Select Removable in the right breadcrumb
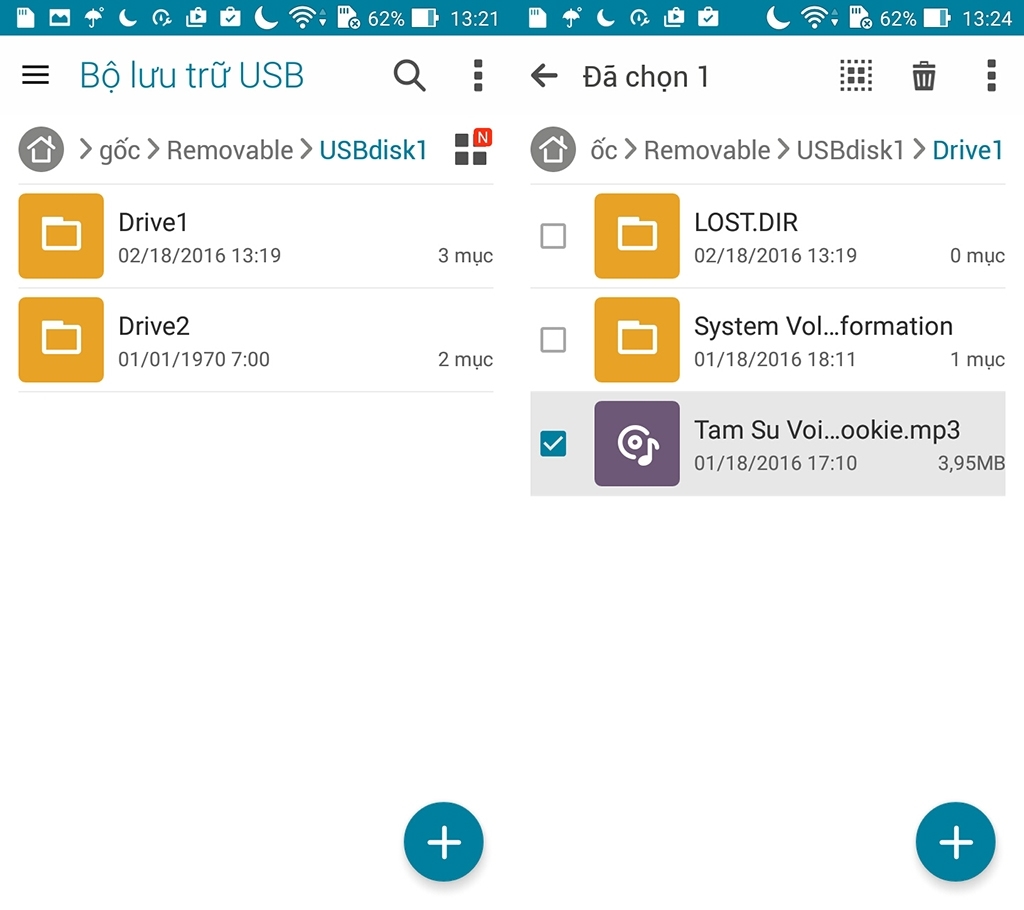Screen dimensions: 1024x910 coord(707,150)
